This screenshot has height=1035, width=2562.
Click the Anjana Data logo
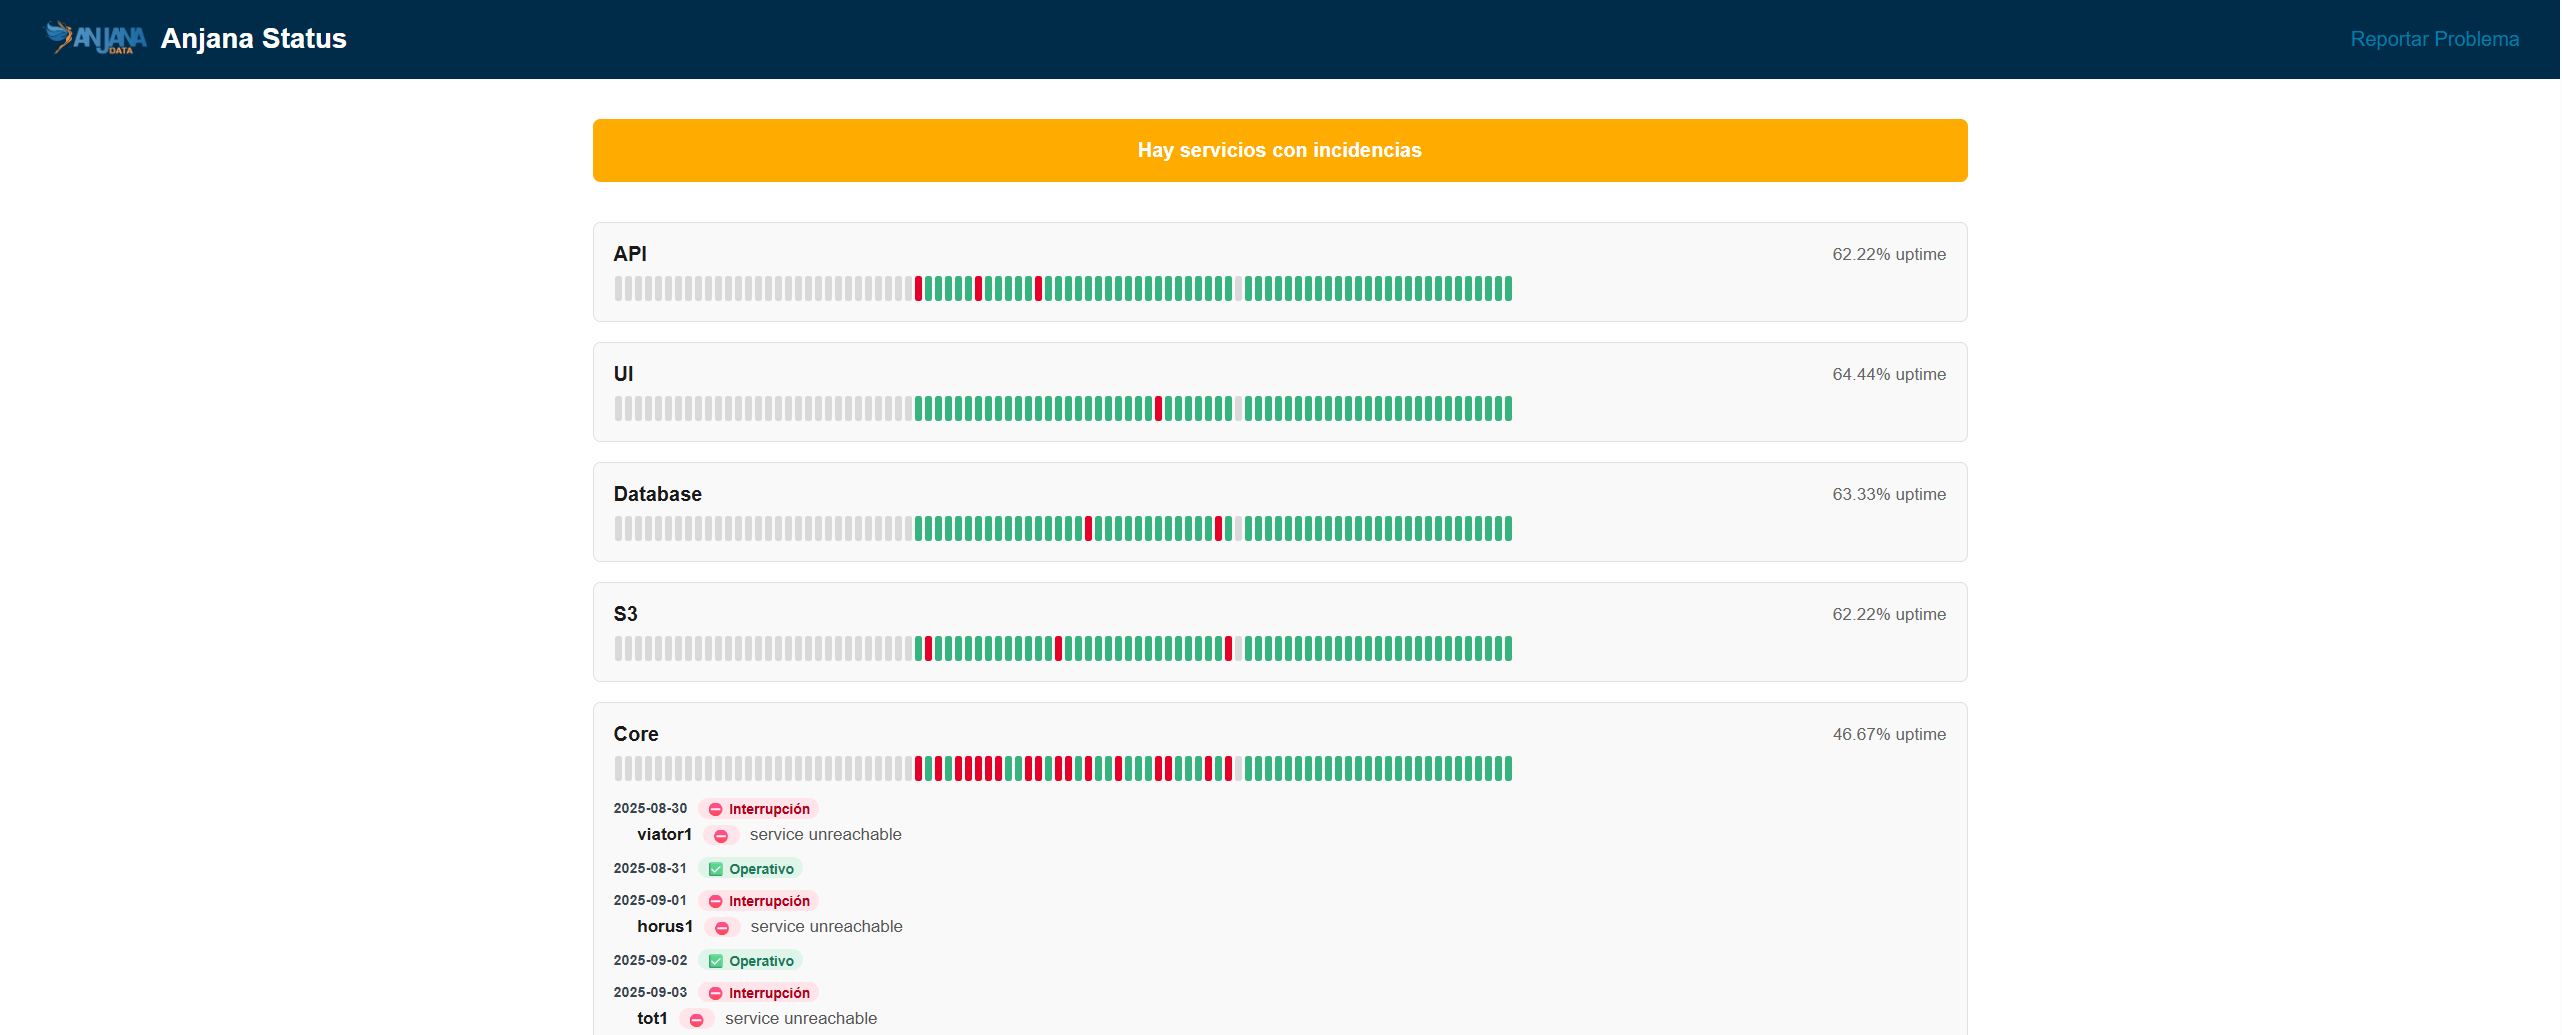coord(96,38)
